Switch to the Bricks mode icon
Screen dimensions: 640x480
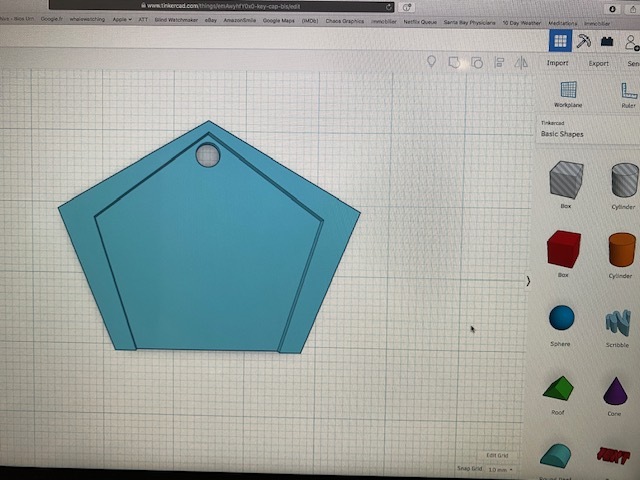(607, 41)
